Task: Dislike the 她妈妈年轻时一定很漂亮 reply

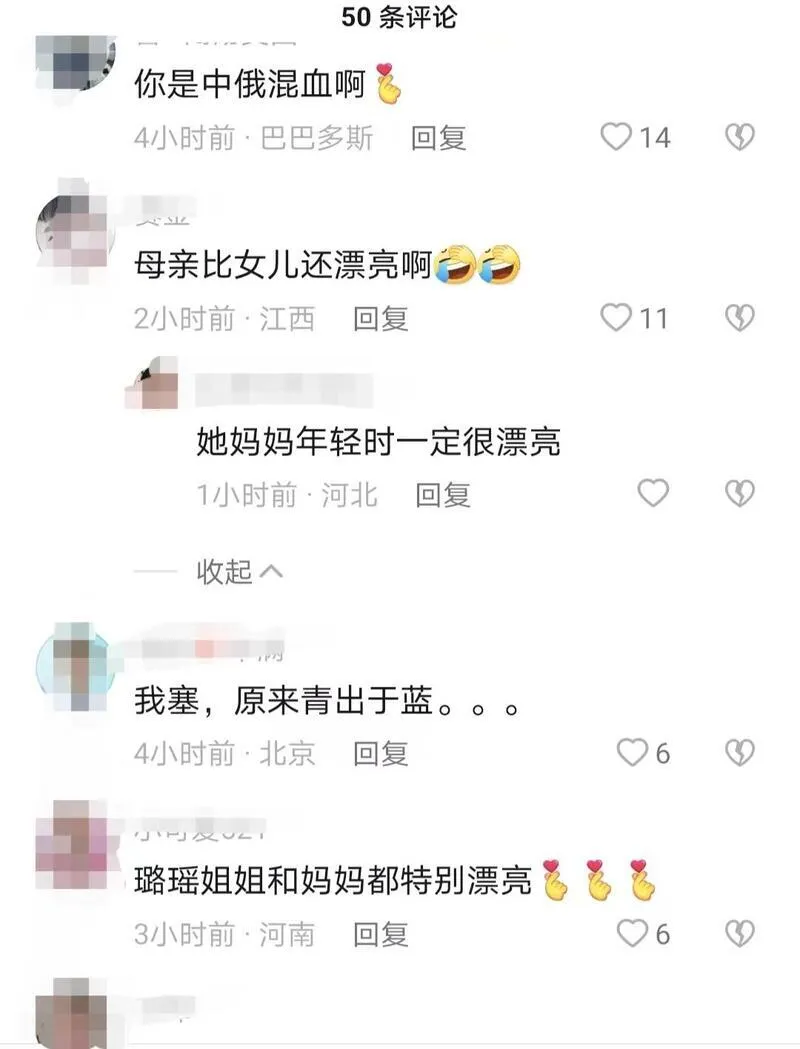Action: pyautogui.click(x=740, y=494)
